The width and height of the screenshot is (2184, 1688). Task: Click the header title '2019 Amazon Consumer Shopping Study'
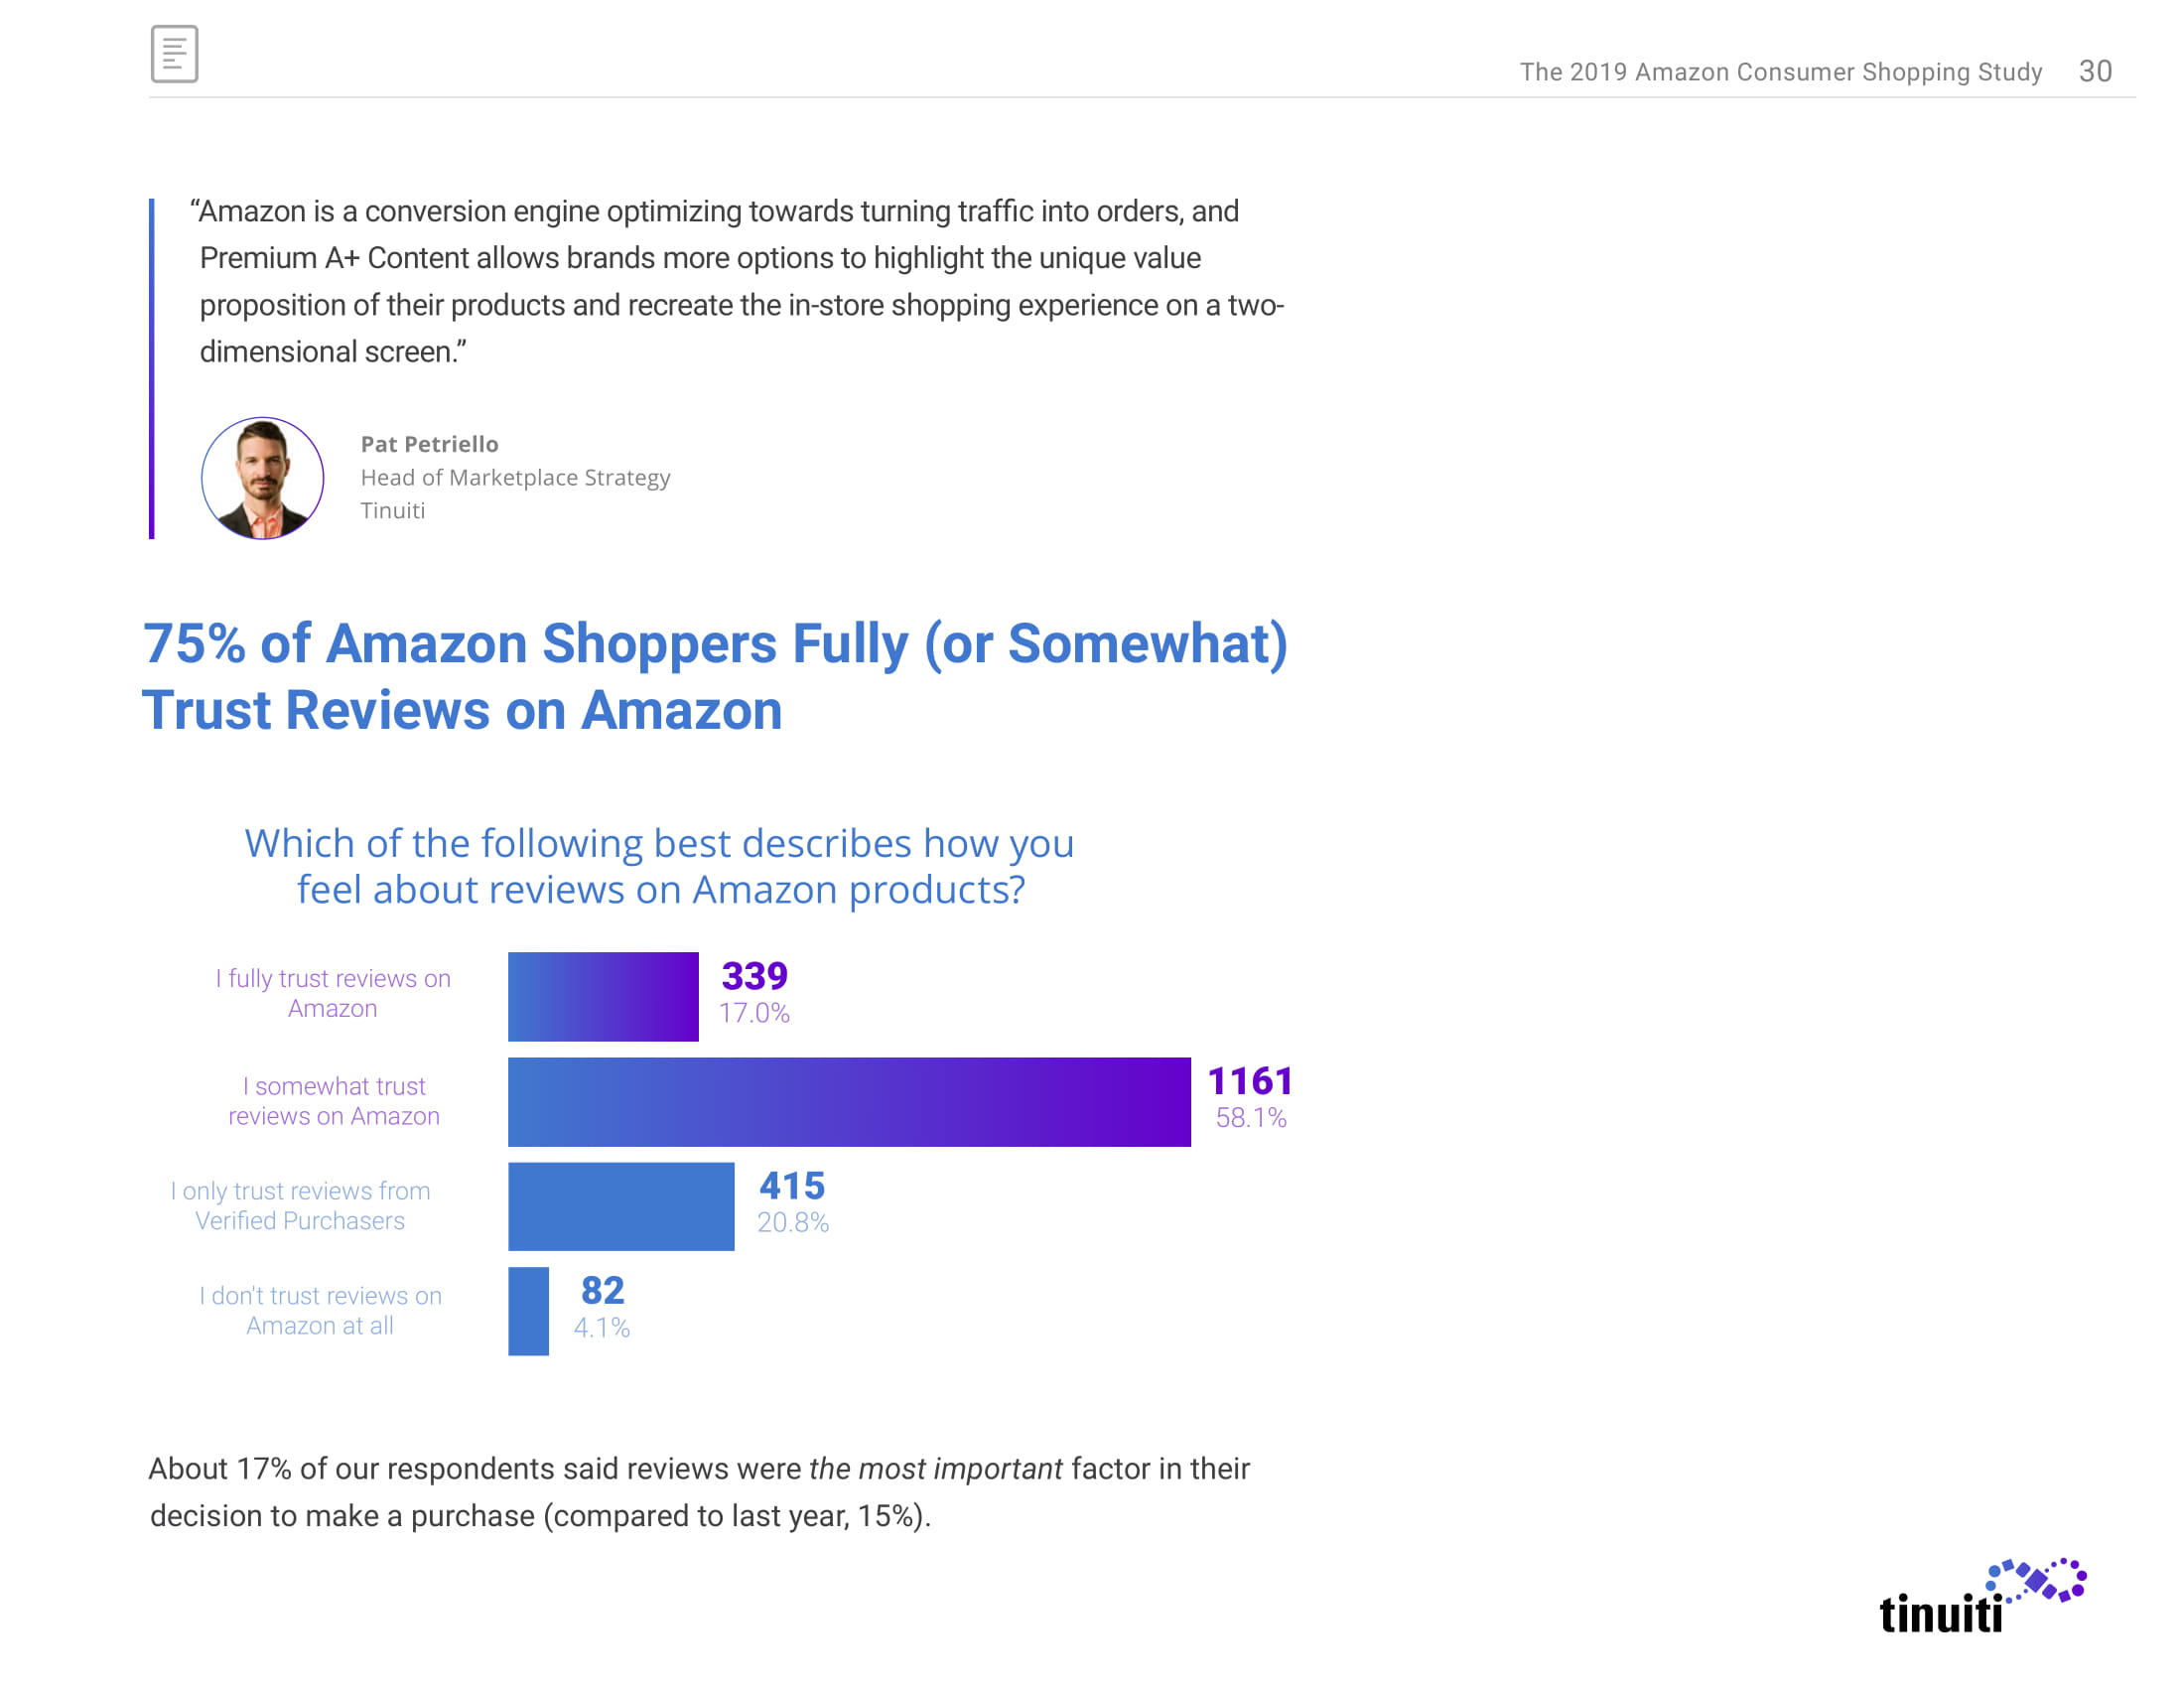[x=1780, y=72]
